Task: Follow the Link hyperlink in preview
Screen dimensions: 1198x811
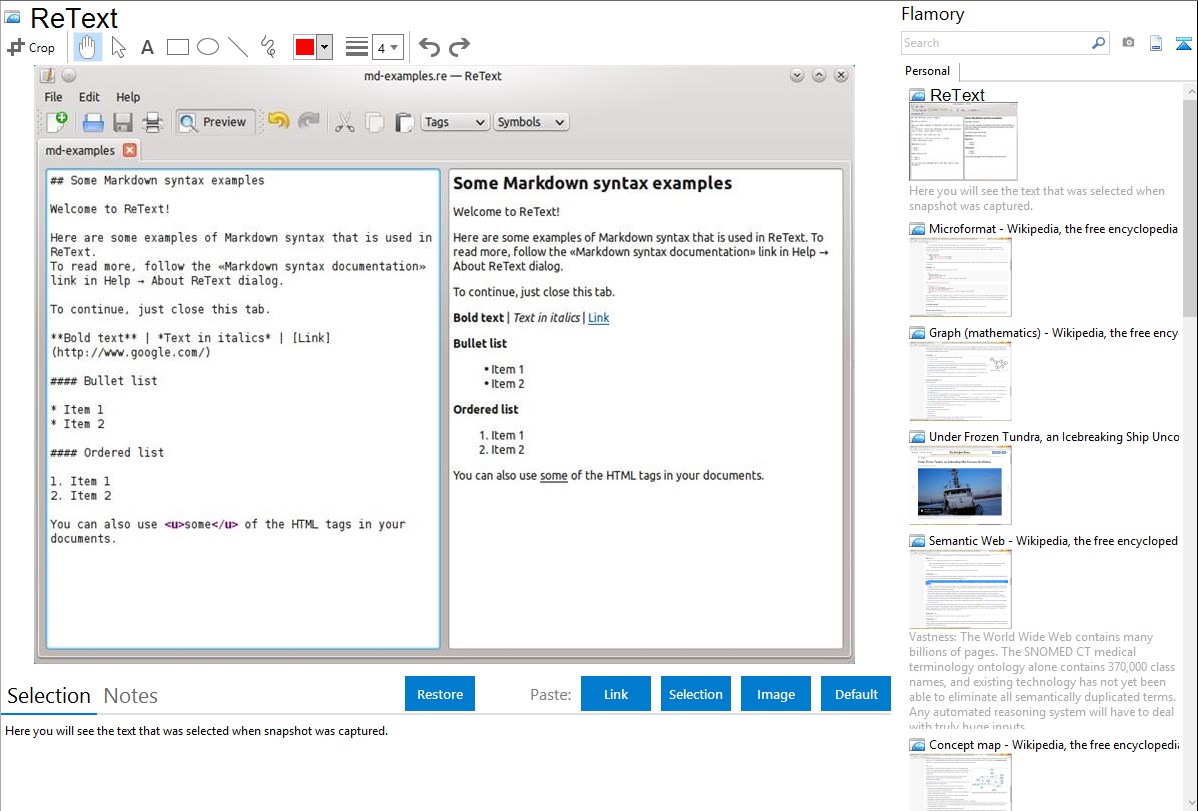Action: coord(598,318)
